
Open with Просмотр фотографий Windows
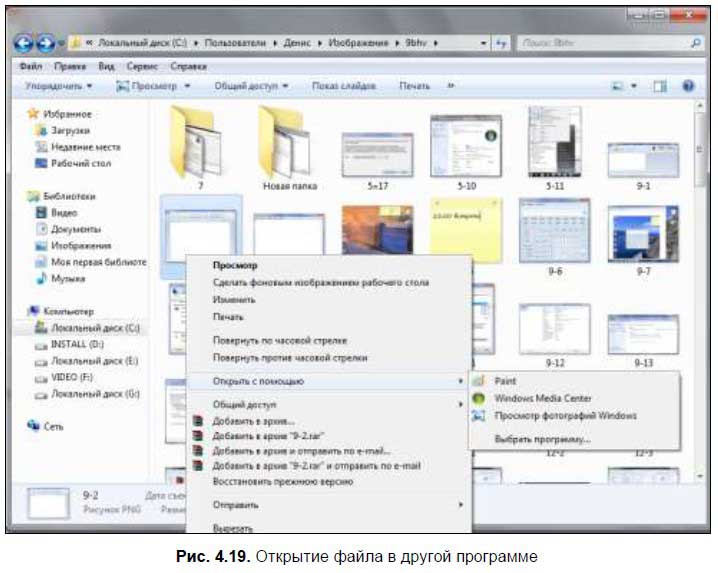tap(565, 415)
